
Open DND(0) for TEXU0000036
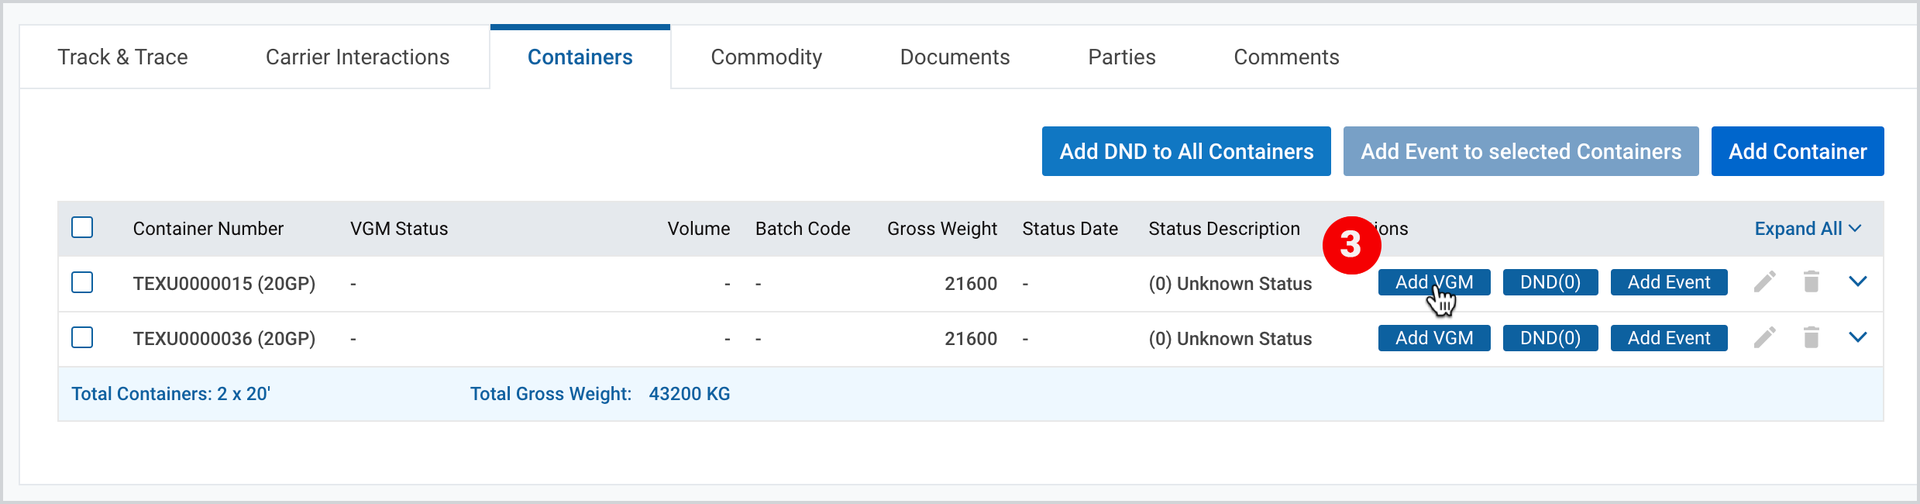pos(1550,338)
